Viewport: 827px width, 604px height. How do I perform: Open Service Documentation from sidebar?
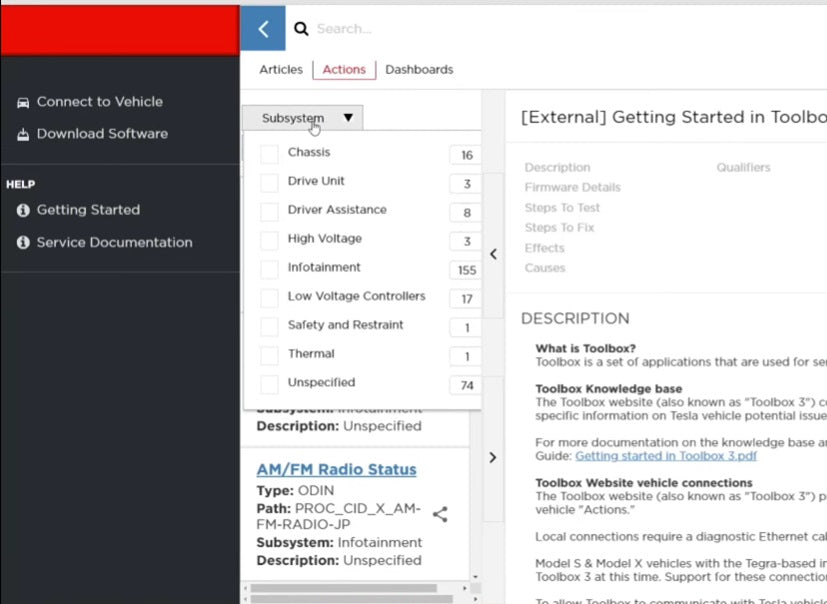114,243
